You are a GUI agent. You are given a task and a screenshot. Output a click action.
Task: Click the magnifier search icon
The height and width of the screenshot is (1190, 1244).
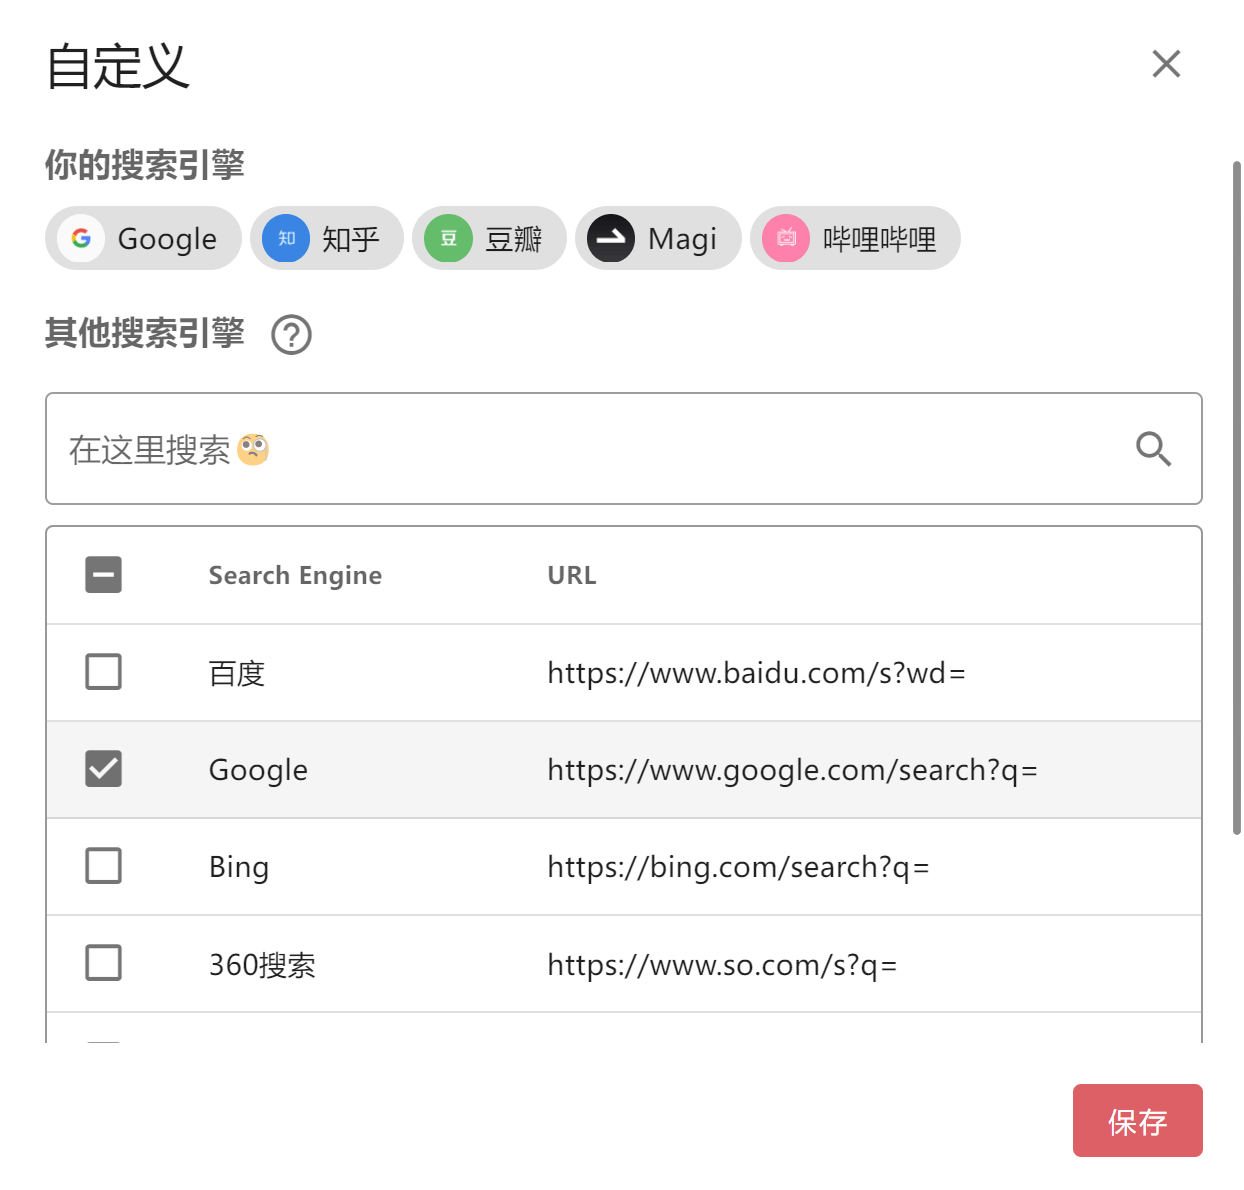pos(1153,449)
